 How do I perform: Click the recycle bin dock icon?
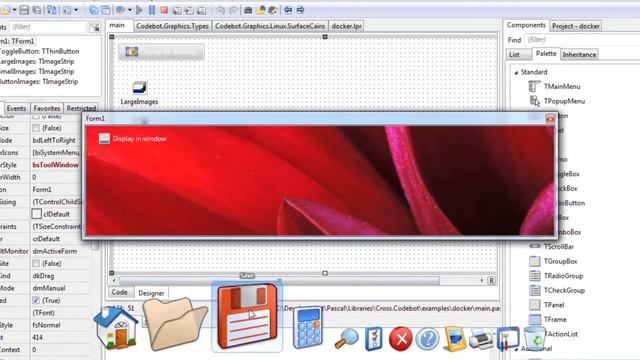click(x=534, y=338)
